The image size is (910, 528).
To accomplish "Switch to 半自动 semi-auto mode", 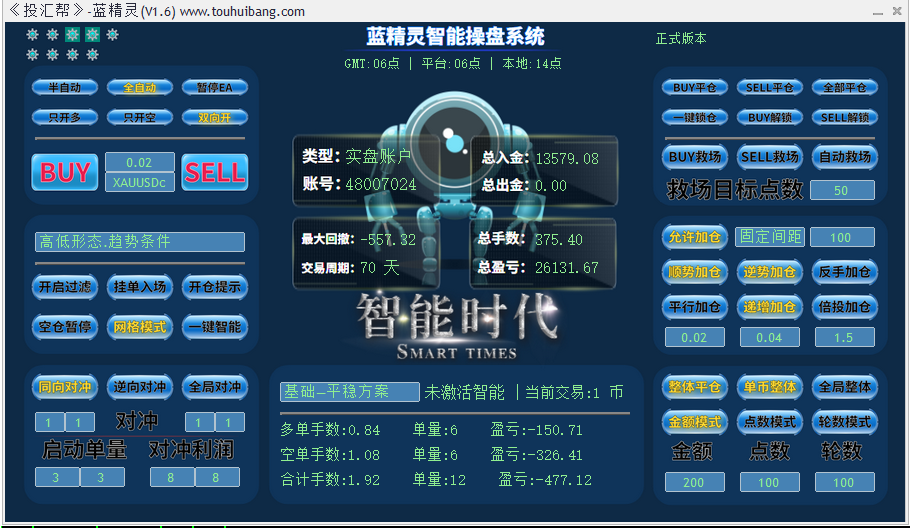I will click(x=64, y=88).
